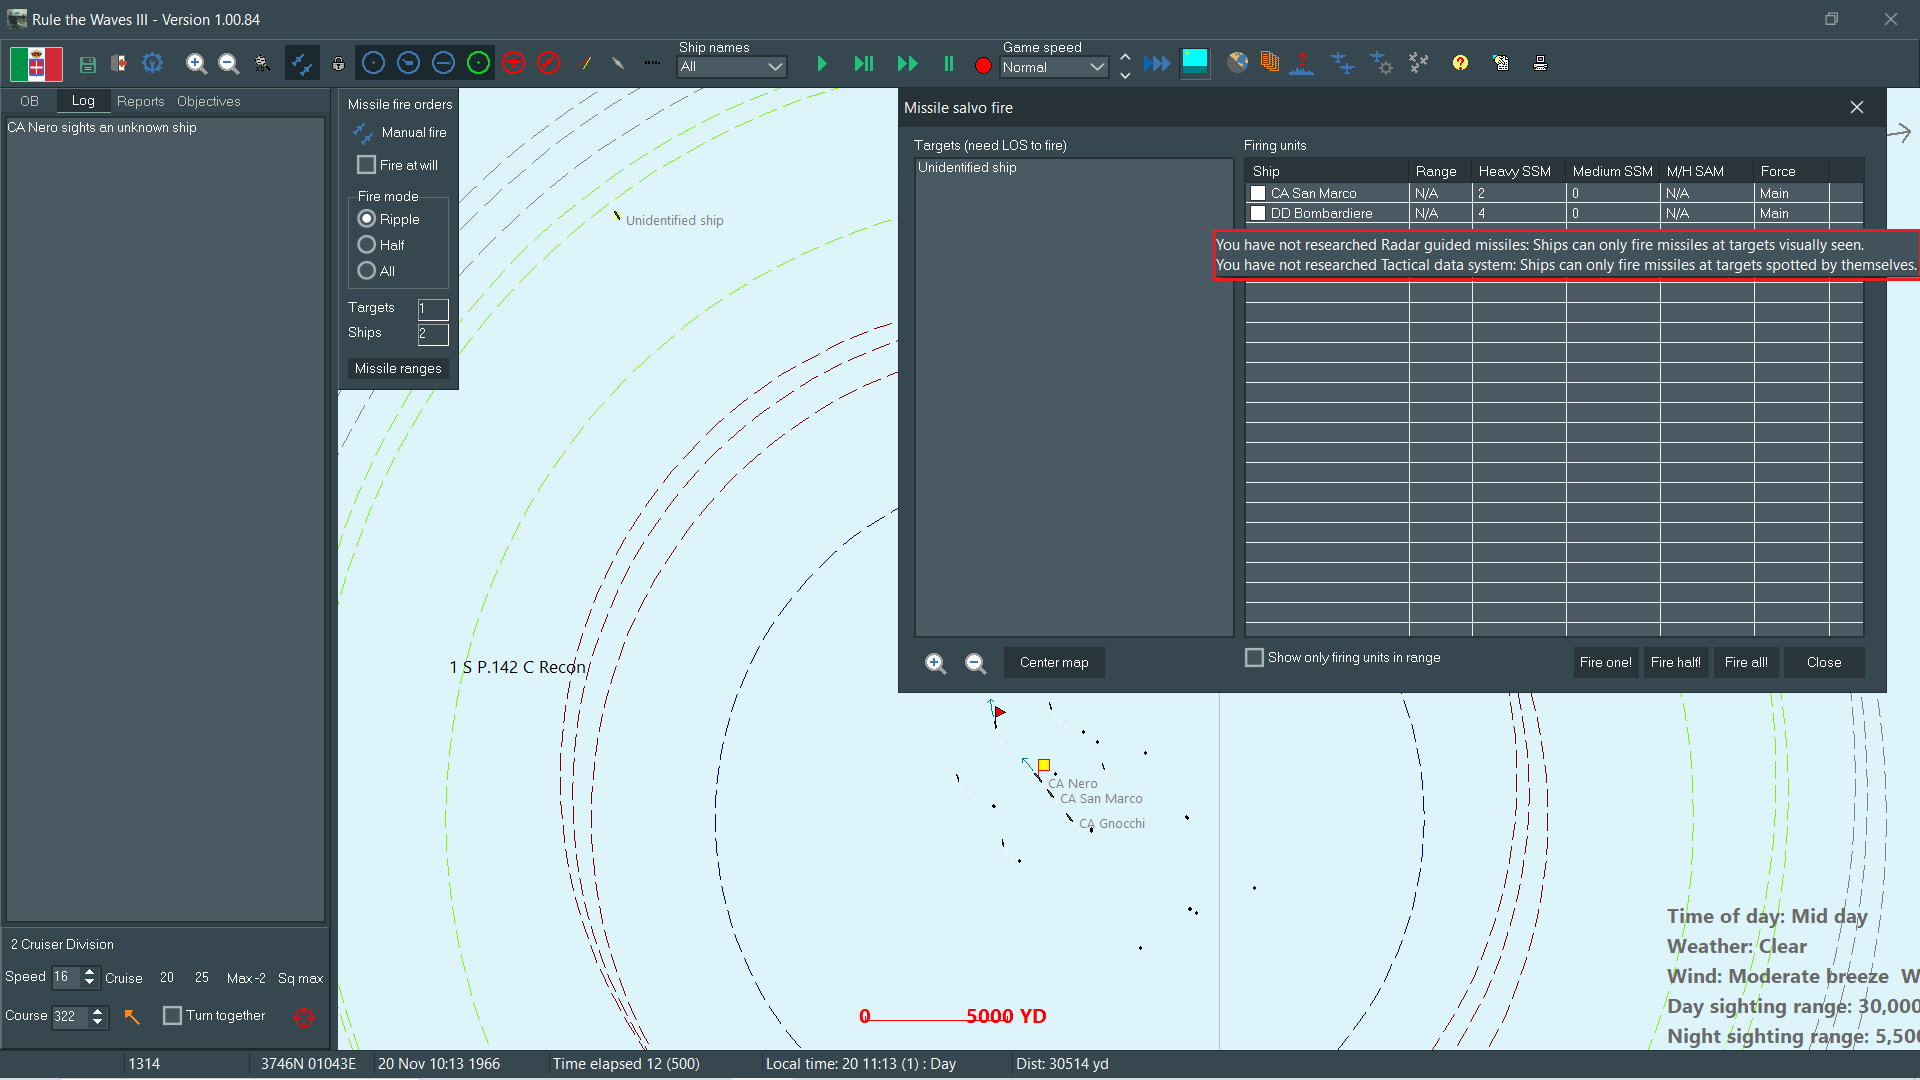Click the Fire all! button
The width and height of the screenshot is (1920, 1080).
tap(1746, 662)
